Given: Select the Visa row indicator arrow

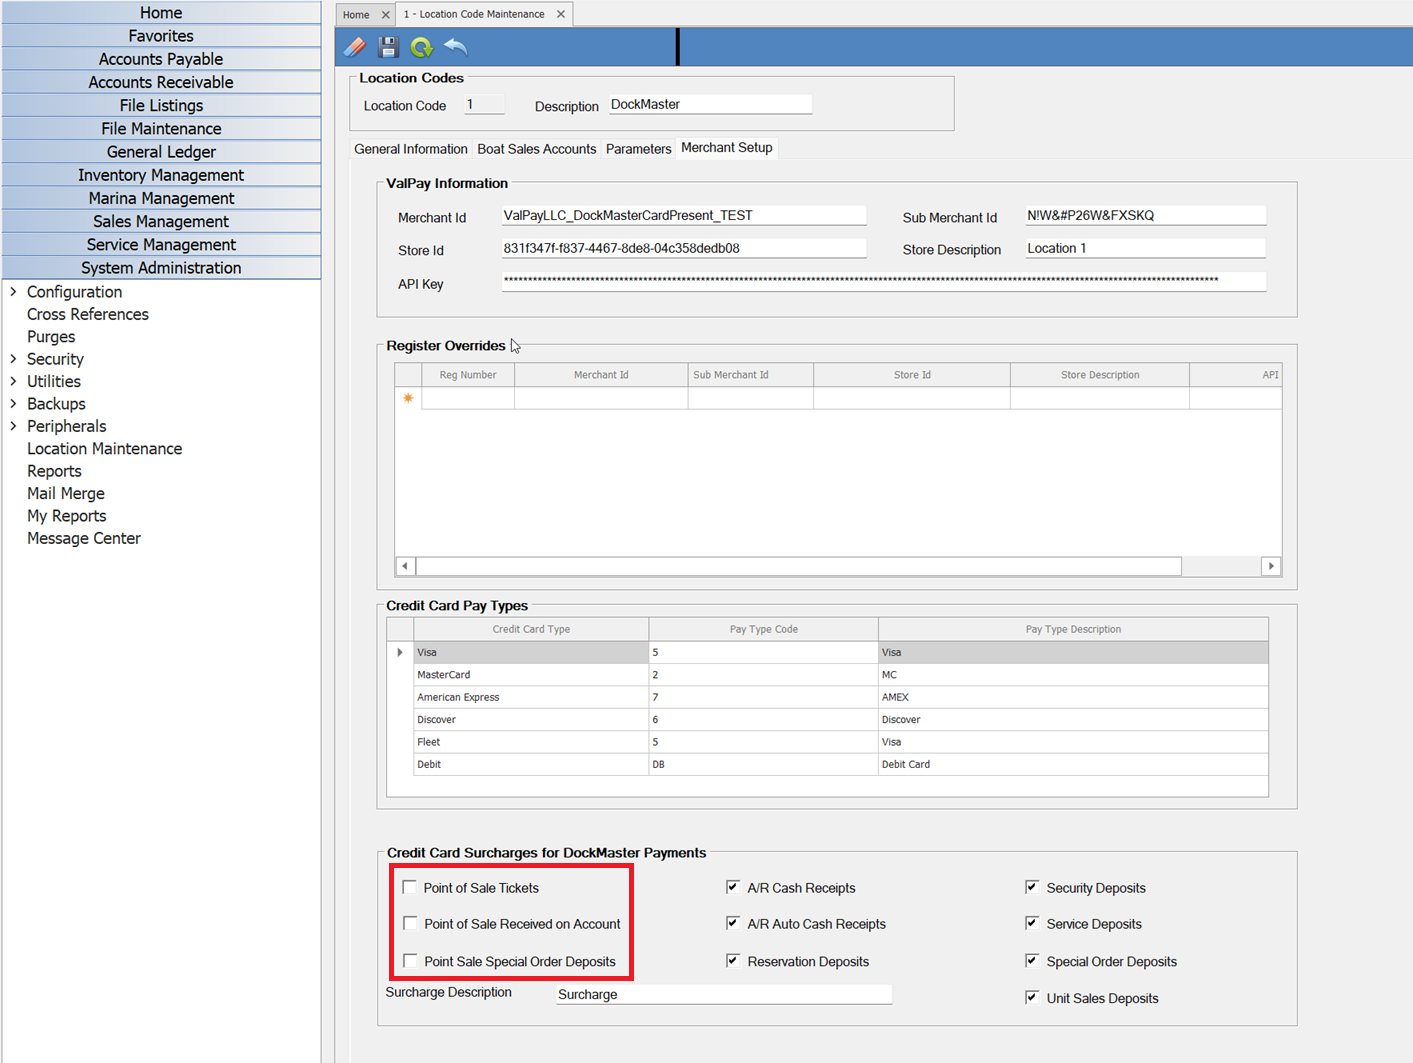Looking at the screenshot, I should [x=400, y=652].
